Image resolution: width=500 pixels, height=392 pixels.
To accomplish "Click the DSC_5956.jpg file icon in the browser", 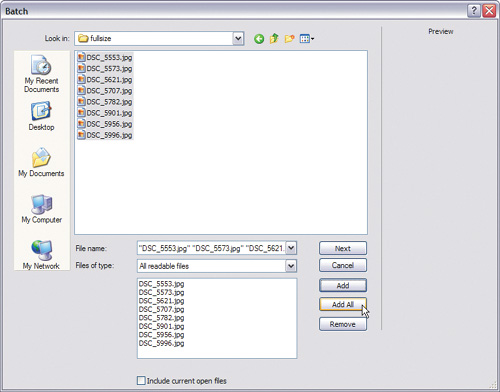I will tap(81, 124).
